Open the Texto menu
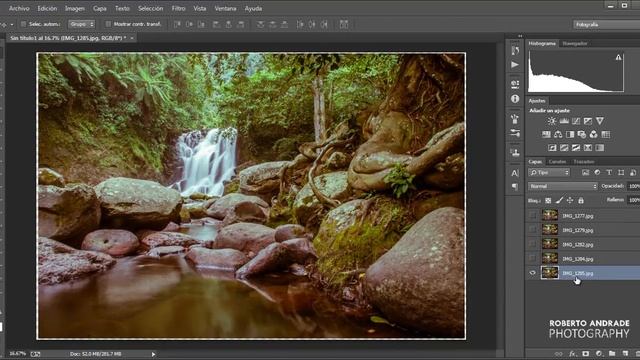Screen dimensions: 640x360 point(122,8)
